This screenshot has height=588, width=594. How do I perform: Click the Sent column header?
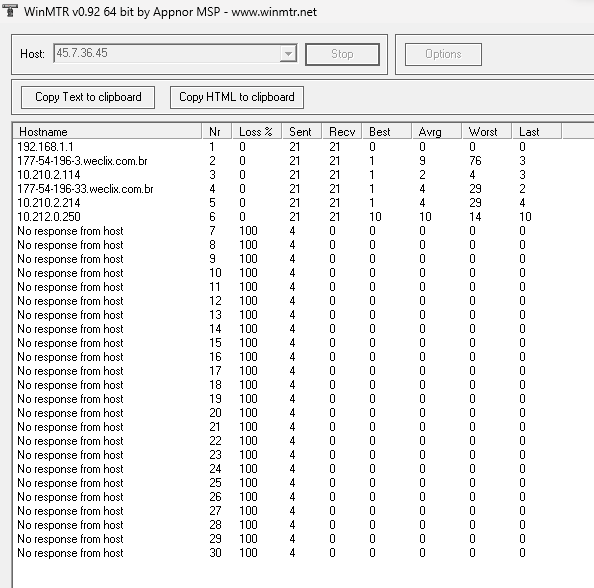click(x=302, y=132)
